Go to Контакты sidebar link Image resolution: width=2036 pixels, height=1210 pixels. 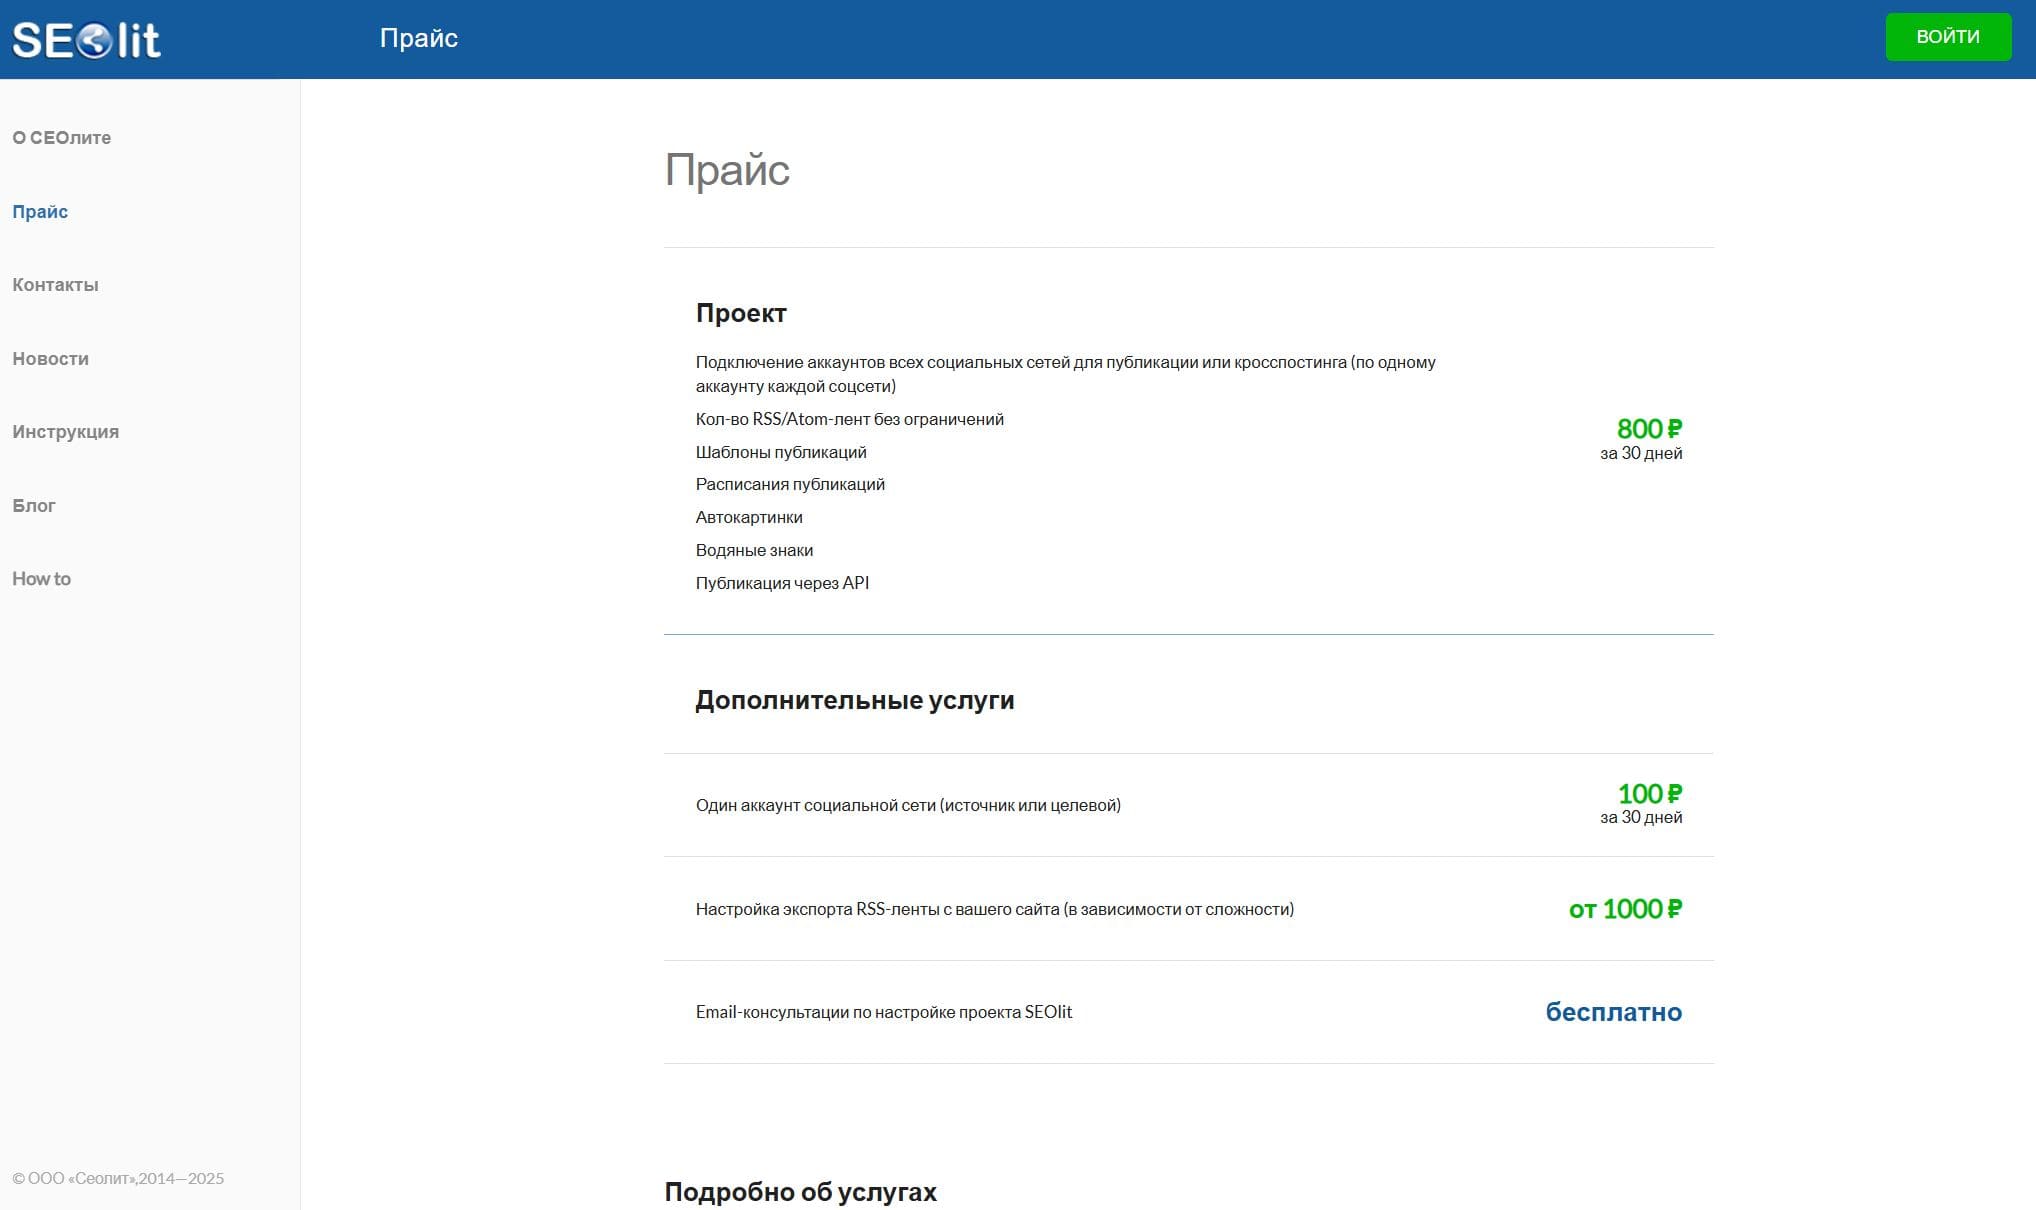click(55, 285)
